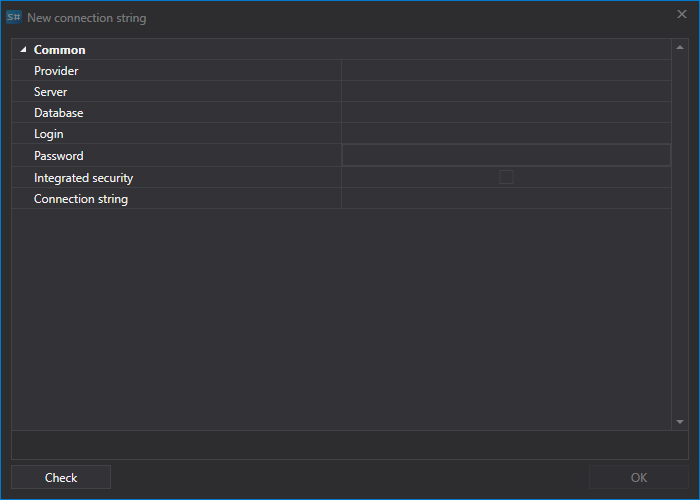Select the Password property label
The image size is (700, 500).
point(58,155)
